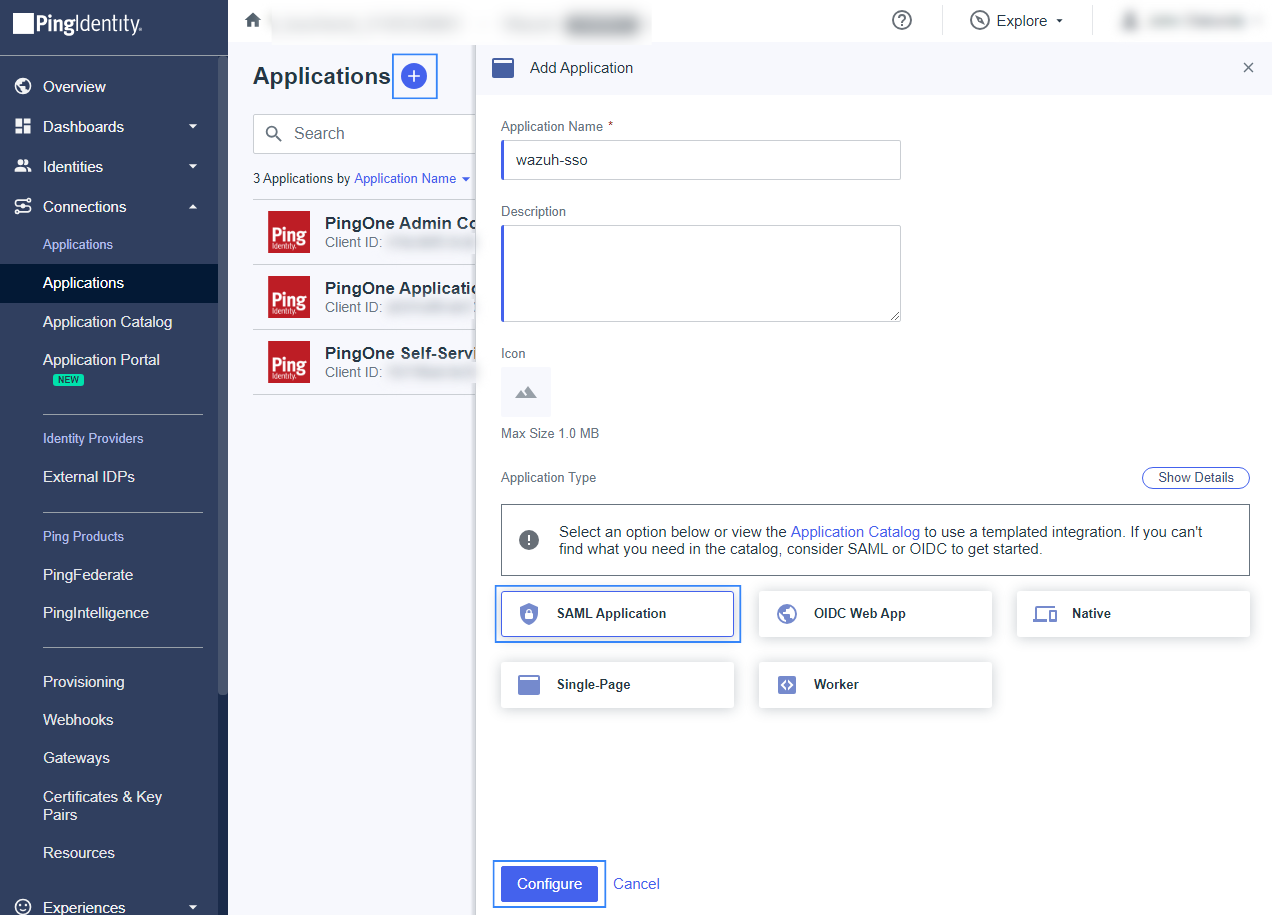Click into the Description text area
Image resolution: width=1272 pixels, height=915 pixels.
pyautogui.click(x=701, y=273)
